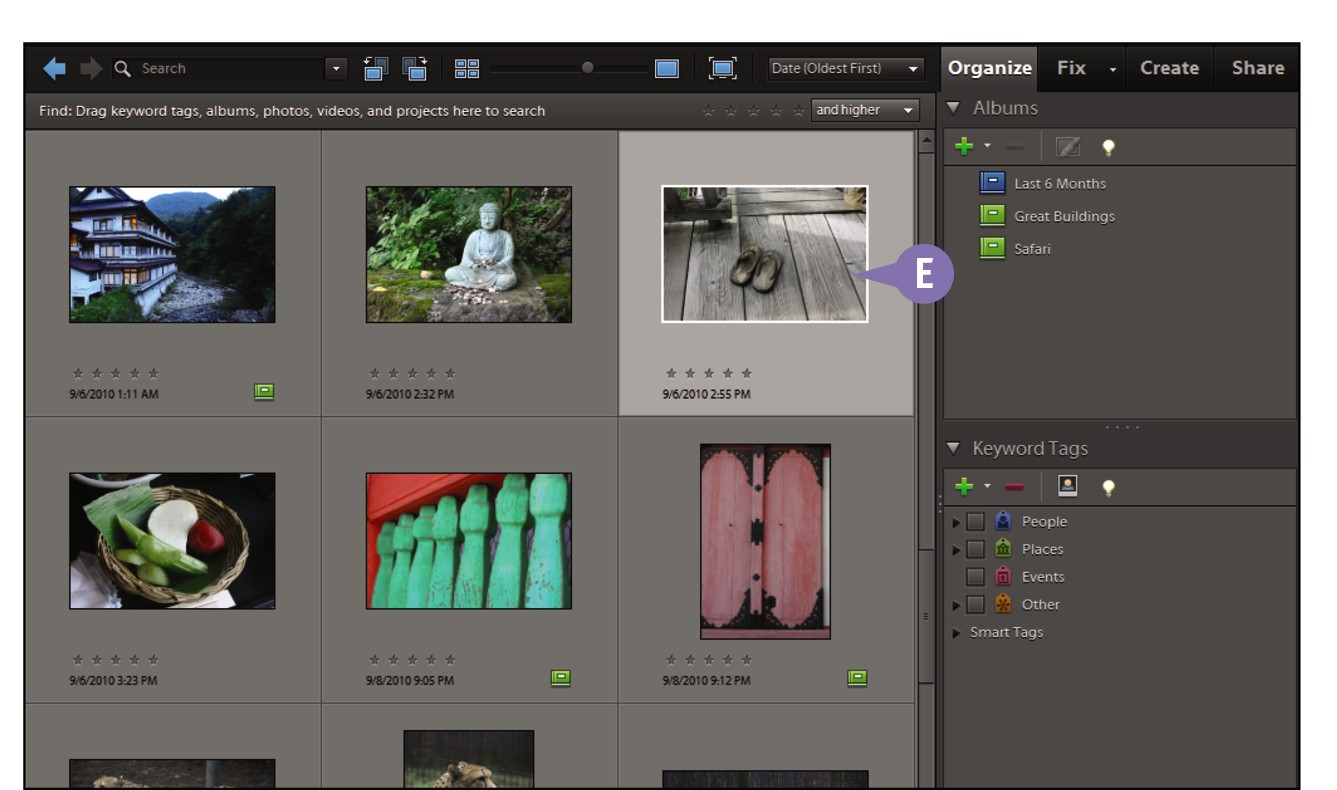
Task: Check the People keyword tag box
Action: (975, 521)
